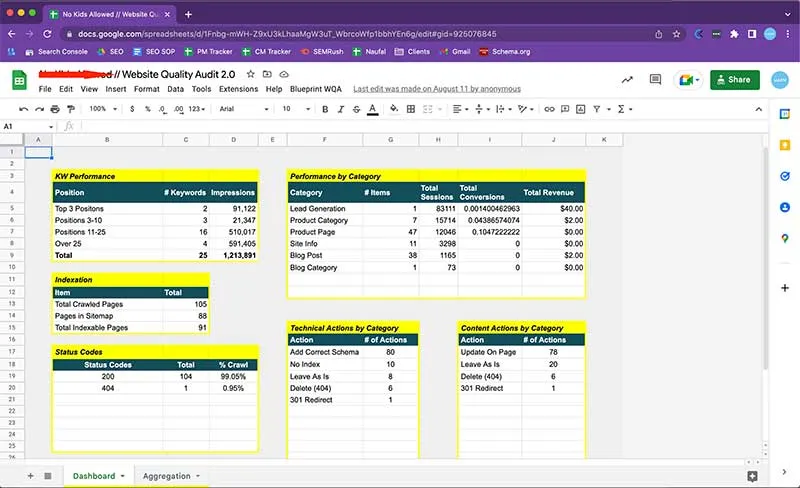The width and height of the screenshot is (800, 488).
Task: Click the Redo icon in toolbar
Action: tap(39, 109)
